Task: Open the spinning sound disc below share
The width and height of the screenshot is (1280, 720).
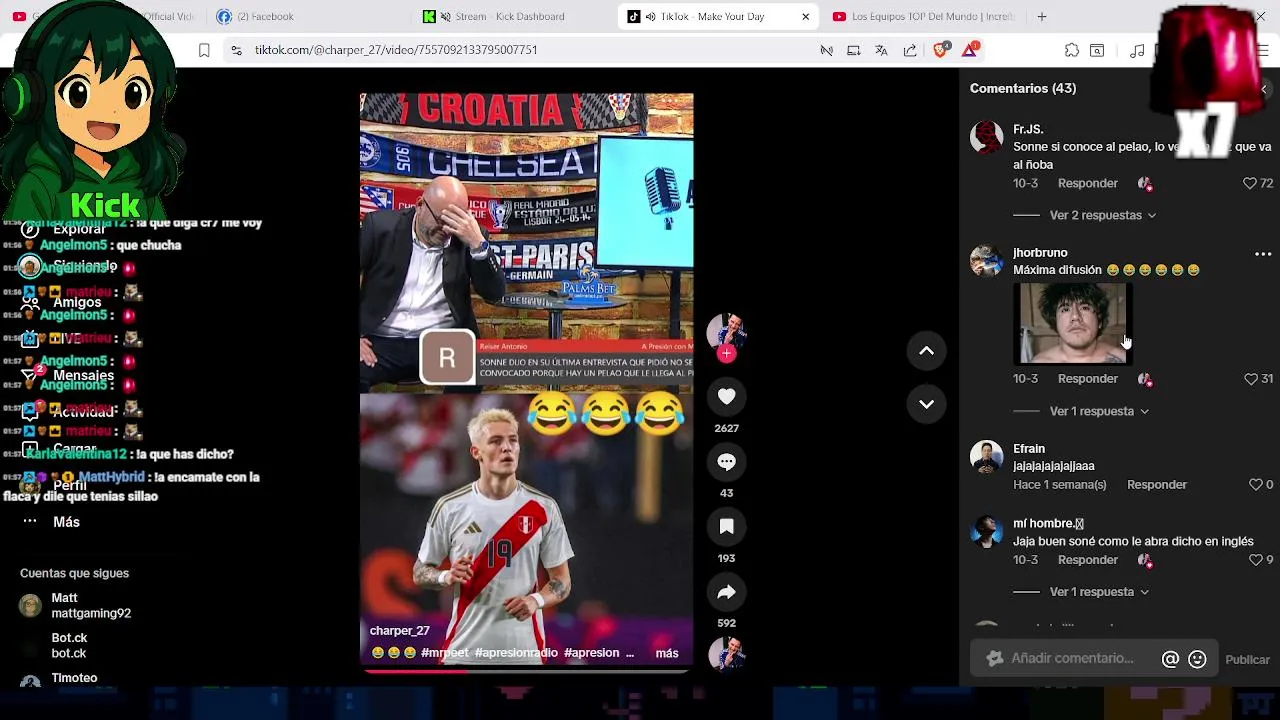Action: 727,654
